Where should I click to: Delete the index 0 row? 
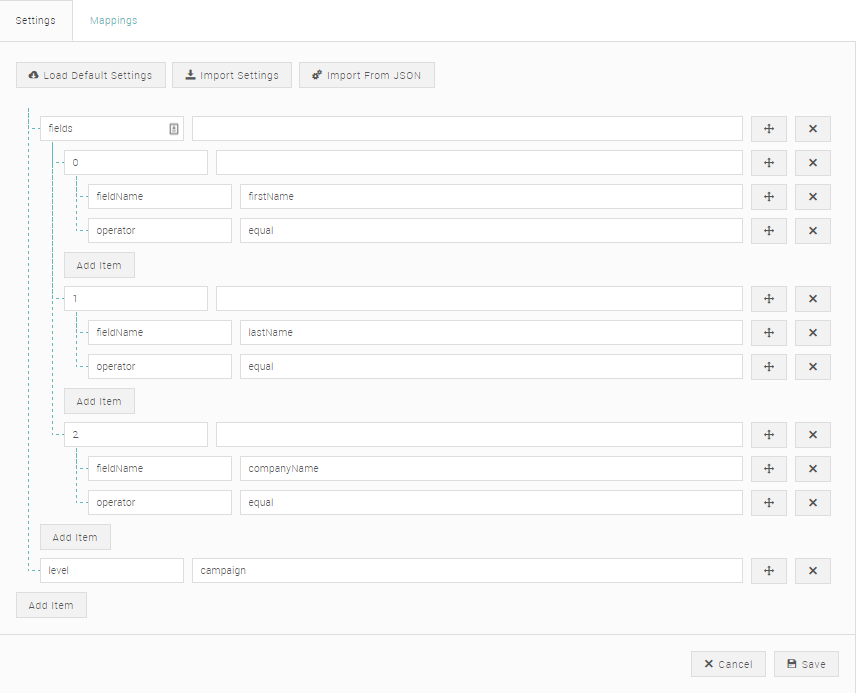(x=813, y=163)
